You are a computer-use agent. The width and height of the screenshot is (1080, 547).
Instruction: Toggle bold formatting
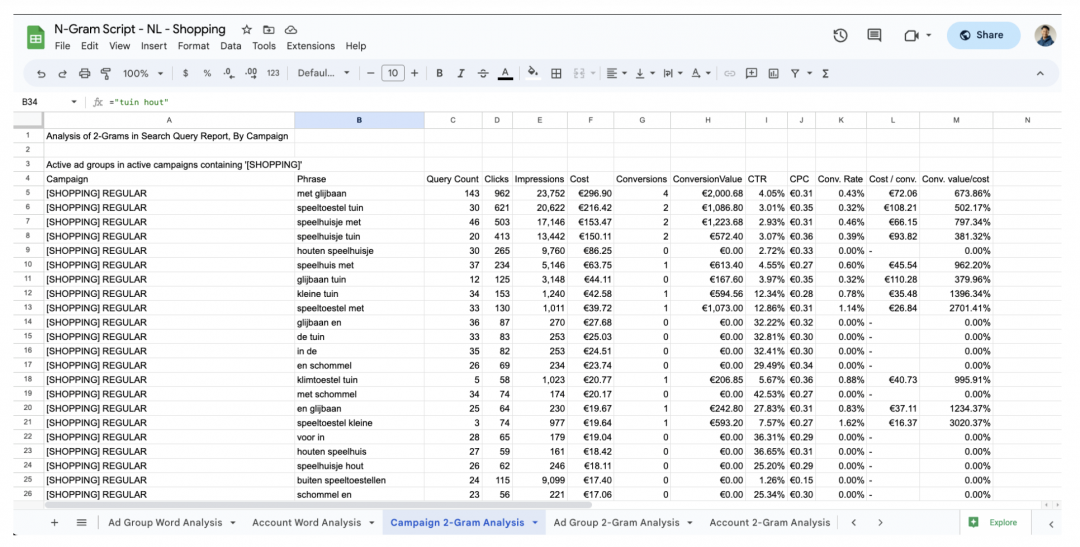[x=439, y=74]
